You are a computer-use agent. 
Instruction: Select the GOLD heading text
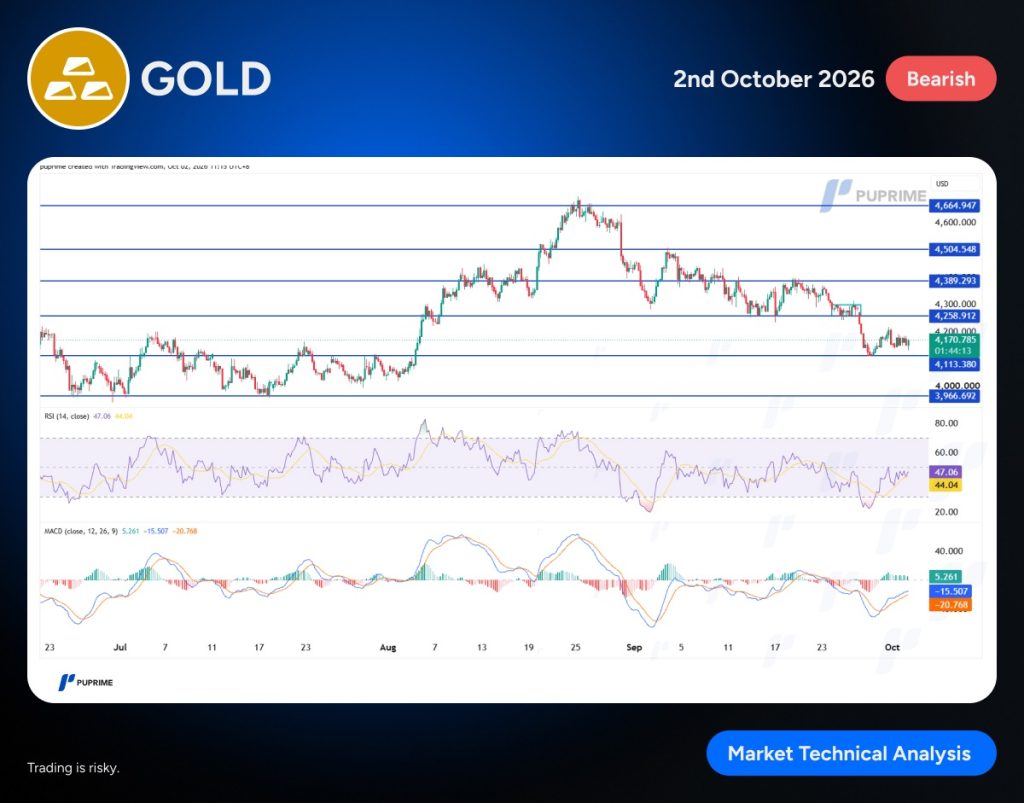coord(206,79)
